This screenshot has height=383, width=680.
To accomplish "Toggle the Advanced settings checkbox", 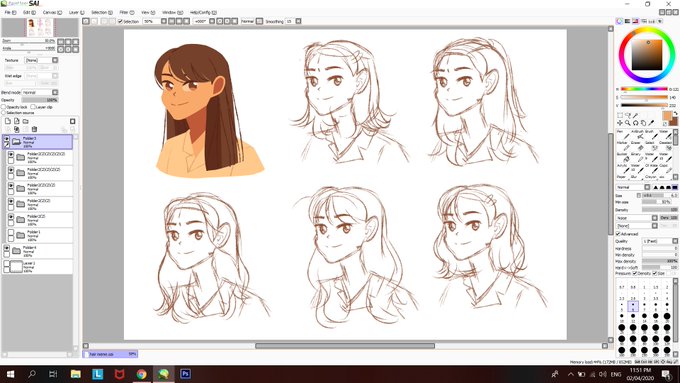I will 618,234.
